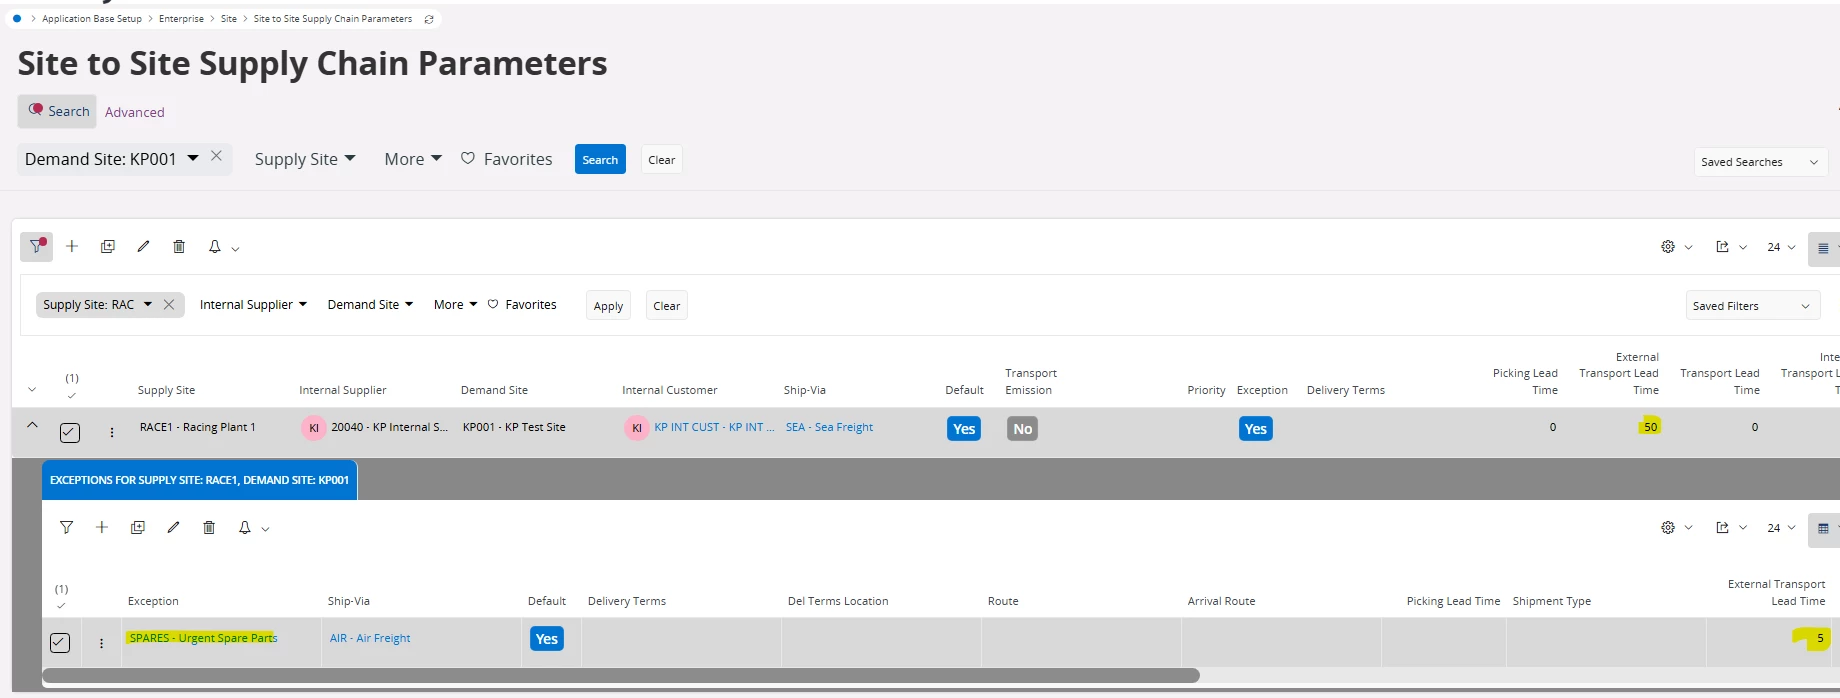Click the blue Search button

tap(600, 160)
